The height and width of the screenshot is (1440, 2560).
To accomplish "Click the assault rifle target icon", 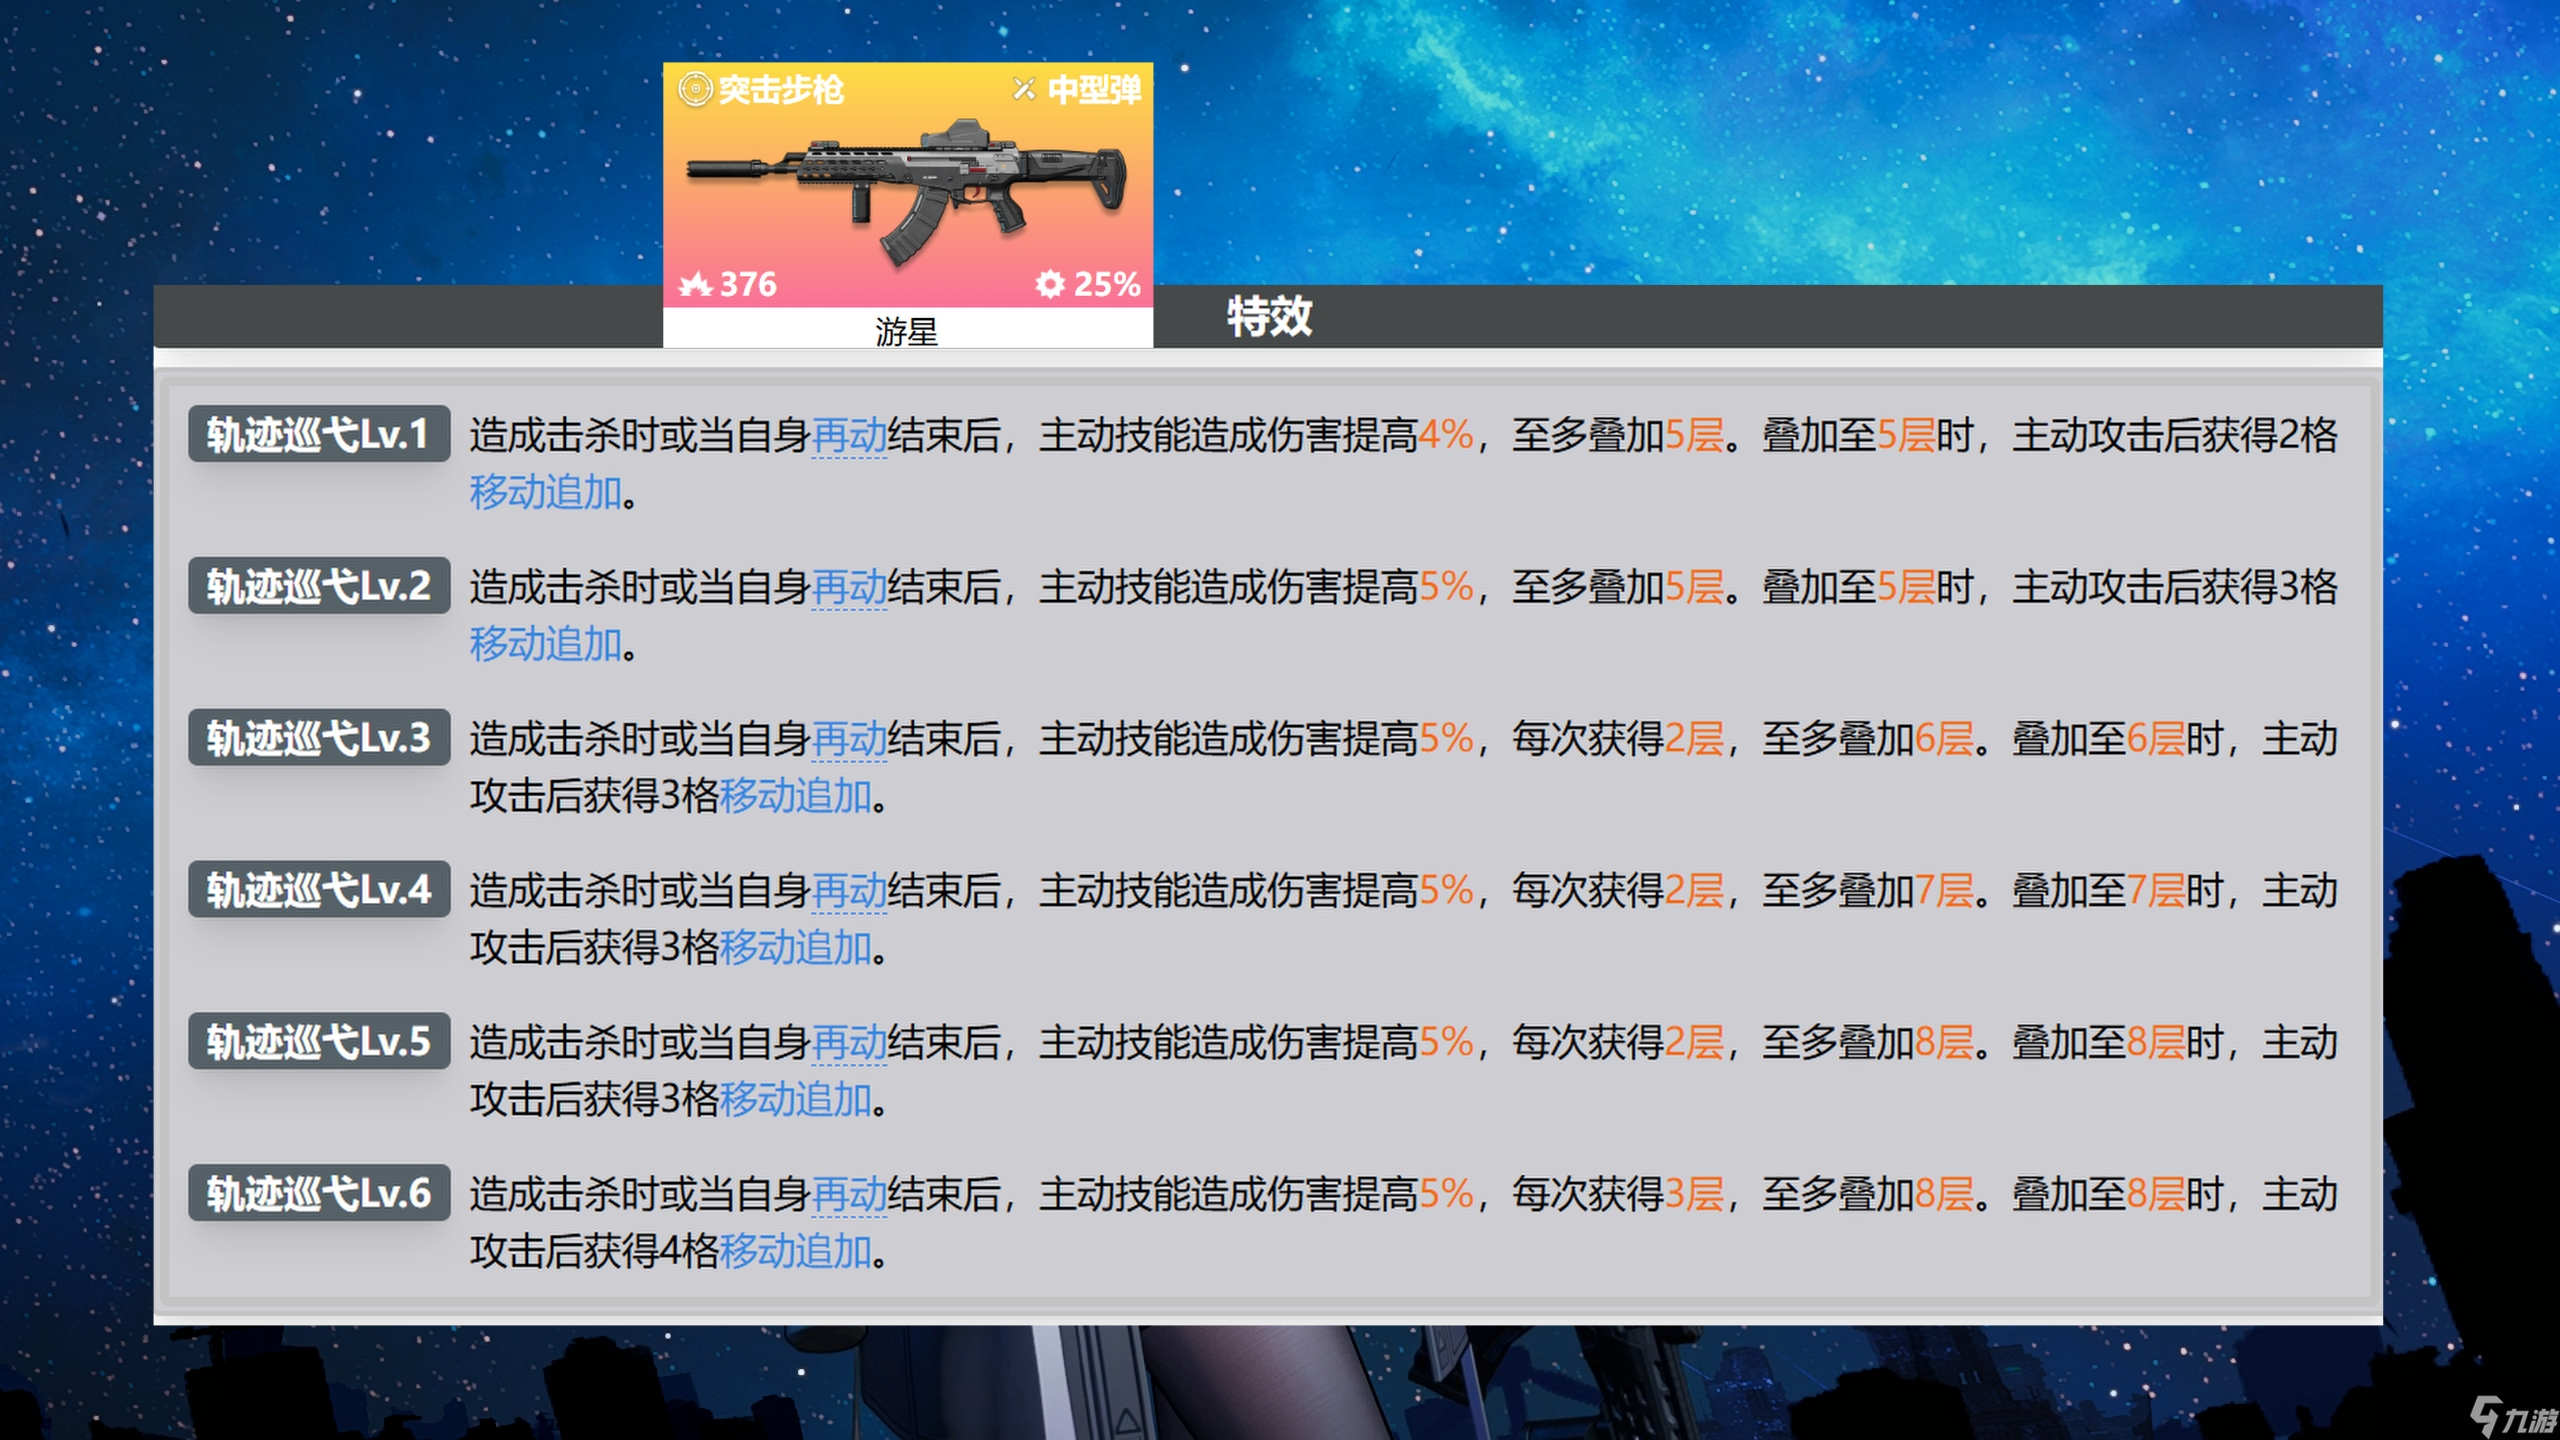I will coord(695,90).
